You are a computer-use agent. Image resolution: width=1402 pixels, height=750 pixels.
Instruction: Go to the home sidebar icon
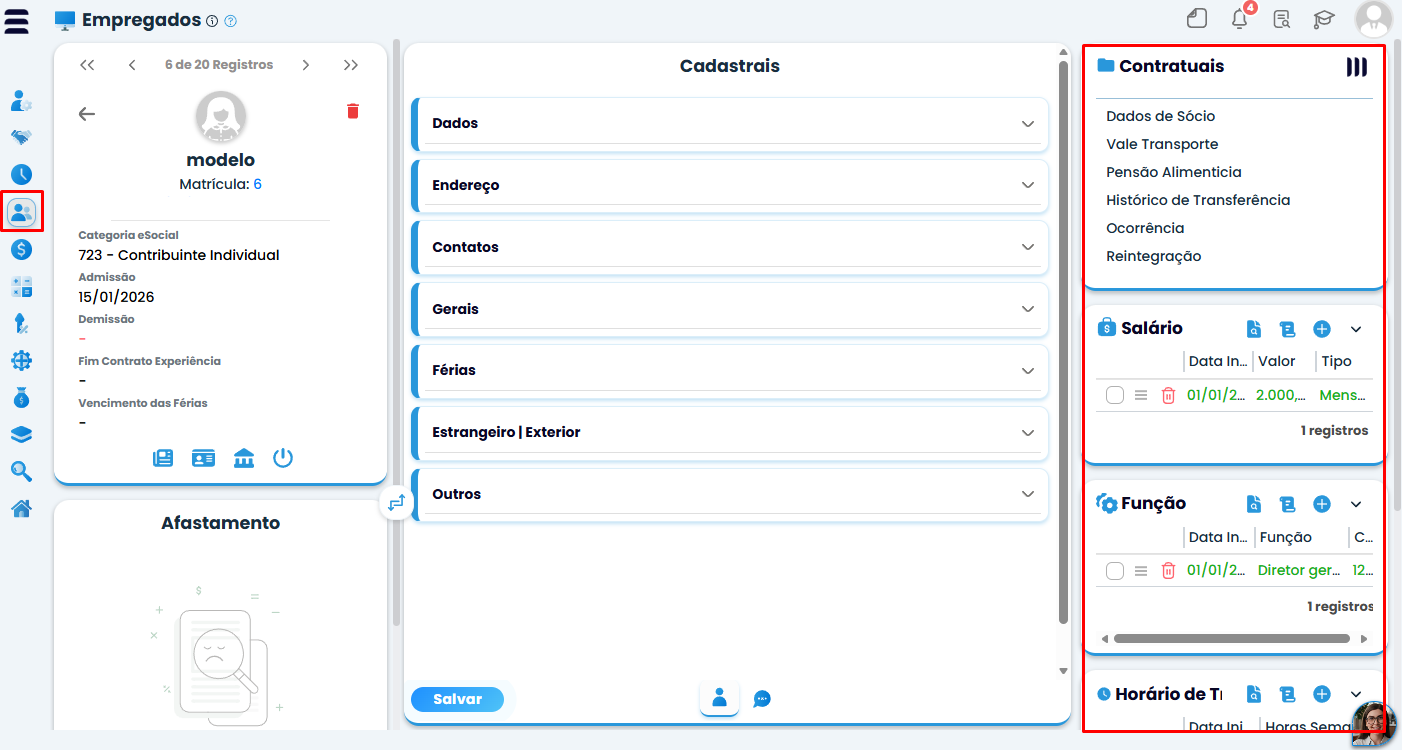pos(21,508)
